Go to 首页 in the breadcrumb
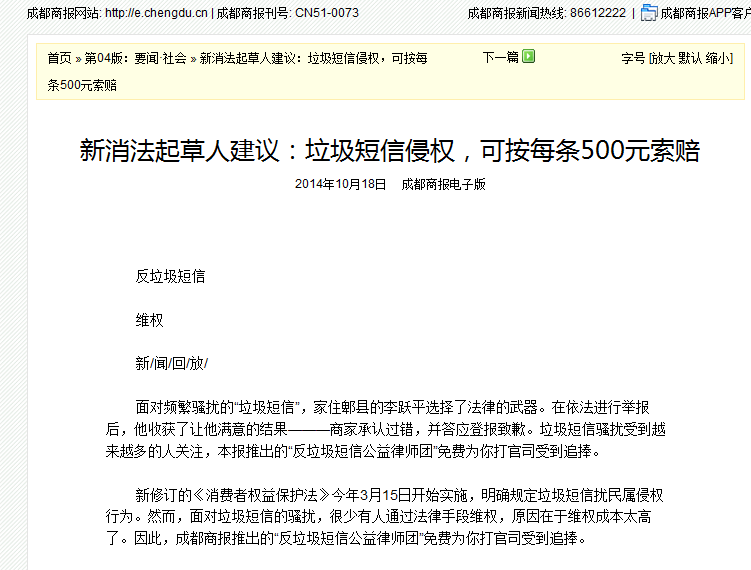 59,58
